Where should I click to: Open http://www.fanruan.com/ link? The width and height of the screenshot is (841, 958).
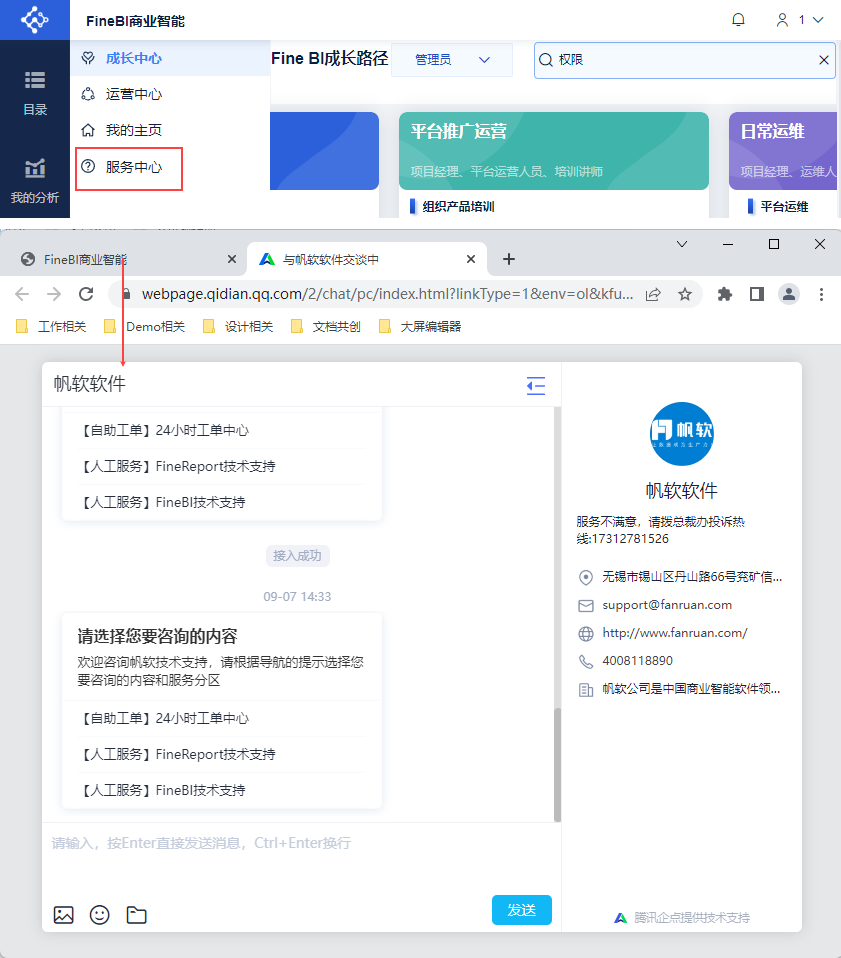(x=675, y=633)
